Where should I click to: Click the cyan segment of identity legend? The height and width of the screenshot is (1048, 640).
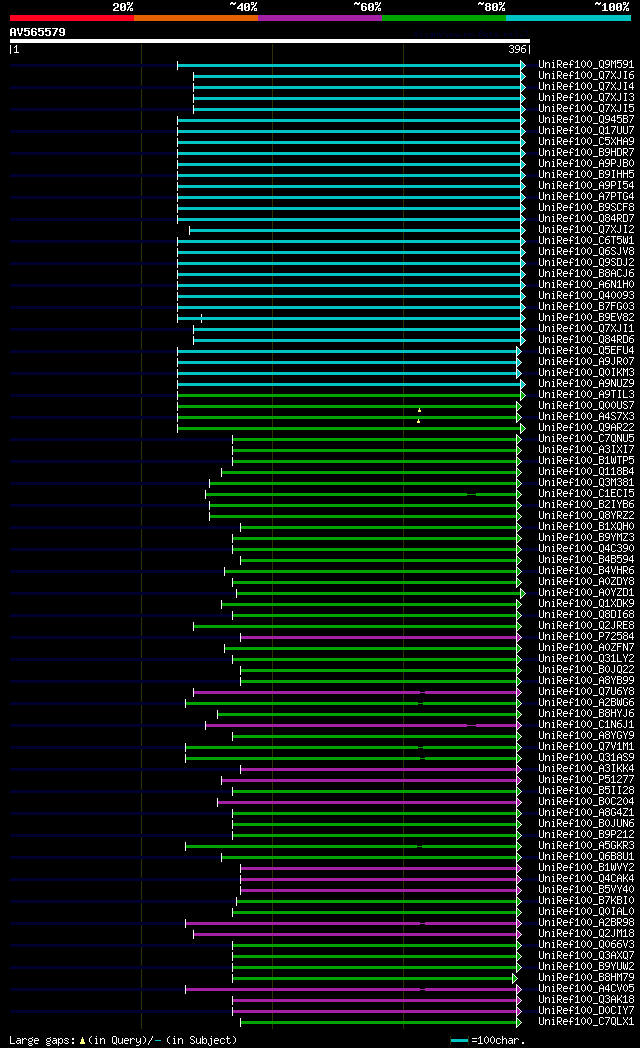[x=569, y=18]
